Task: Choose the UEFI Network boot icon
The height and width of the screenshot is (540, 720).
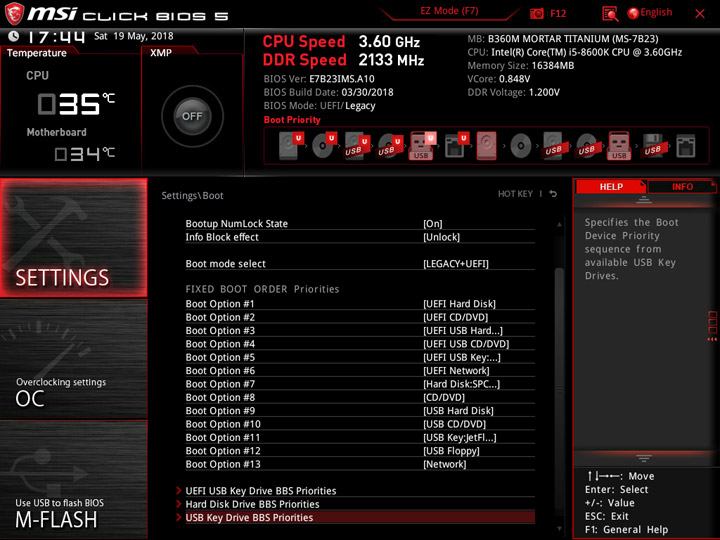Action: [x=456, y=146]
